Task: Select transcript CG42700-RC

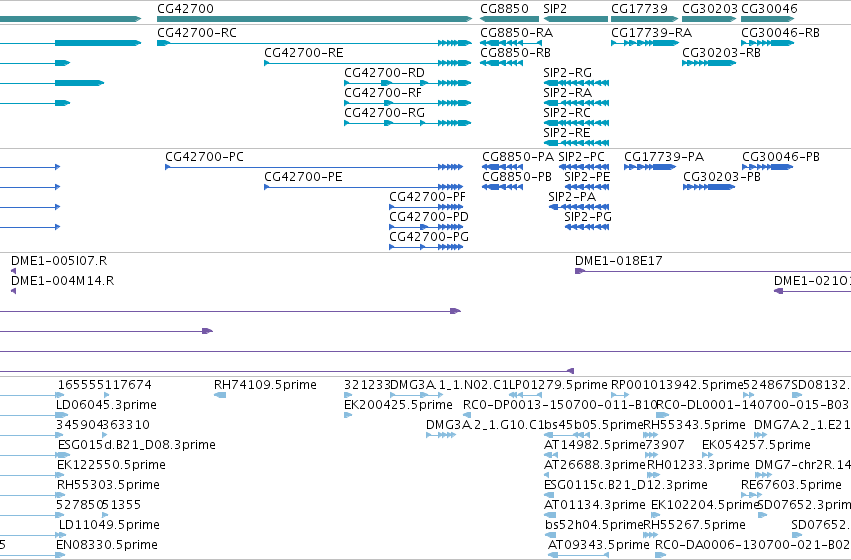Action: point(314,43)
